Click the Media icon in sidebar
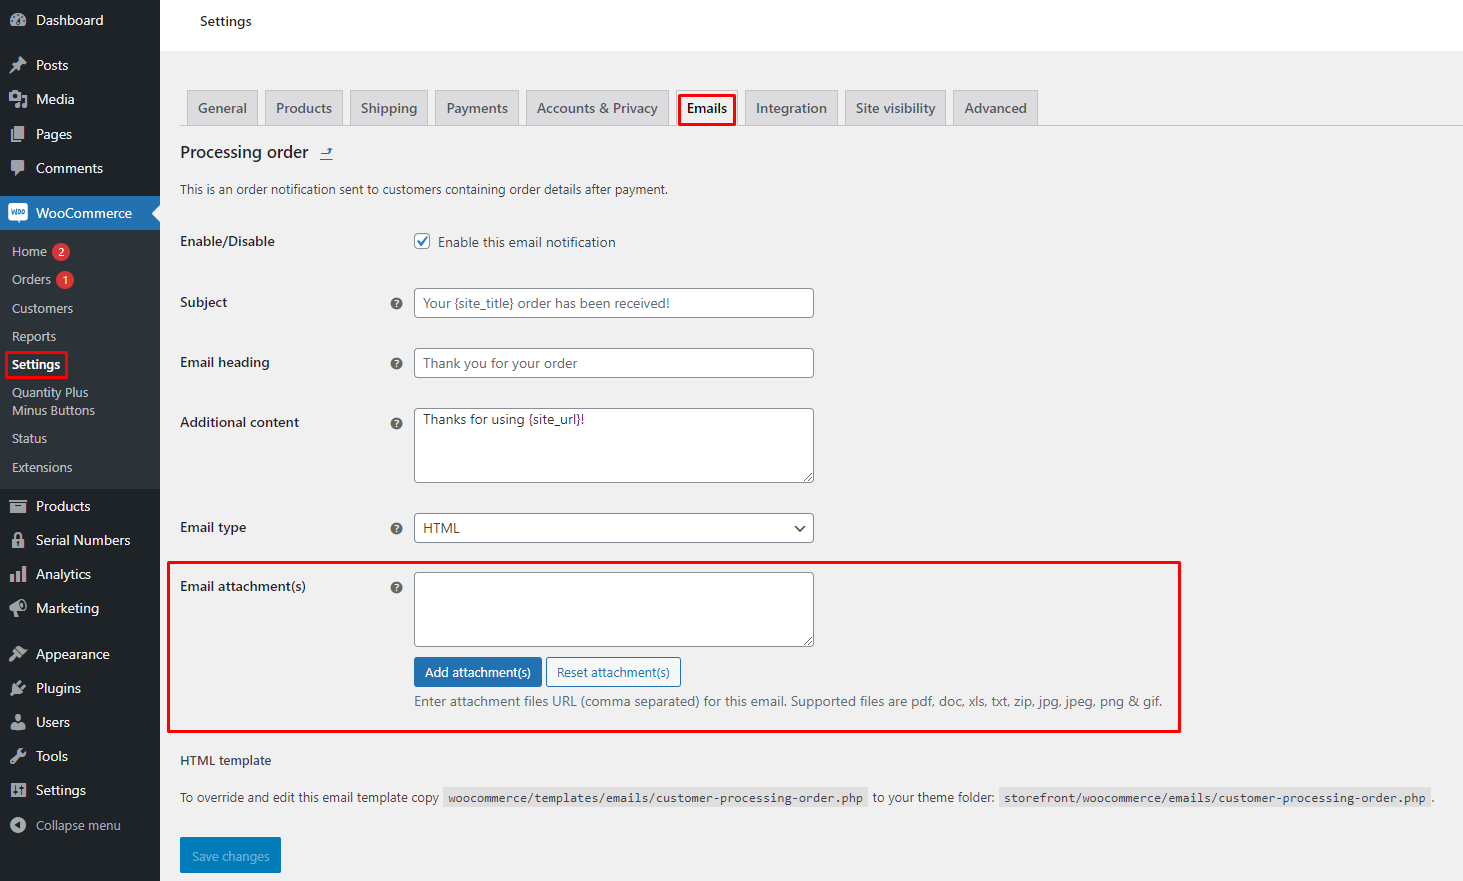 point(18,99)
